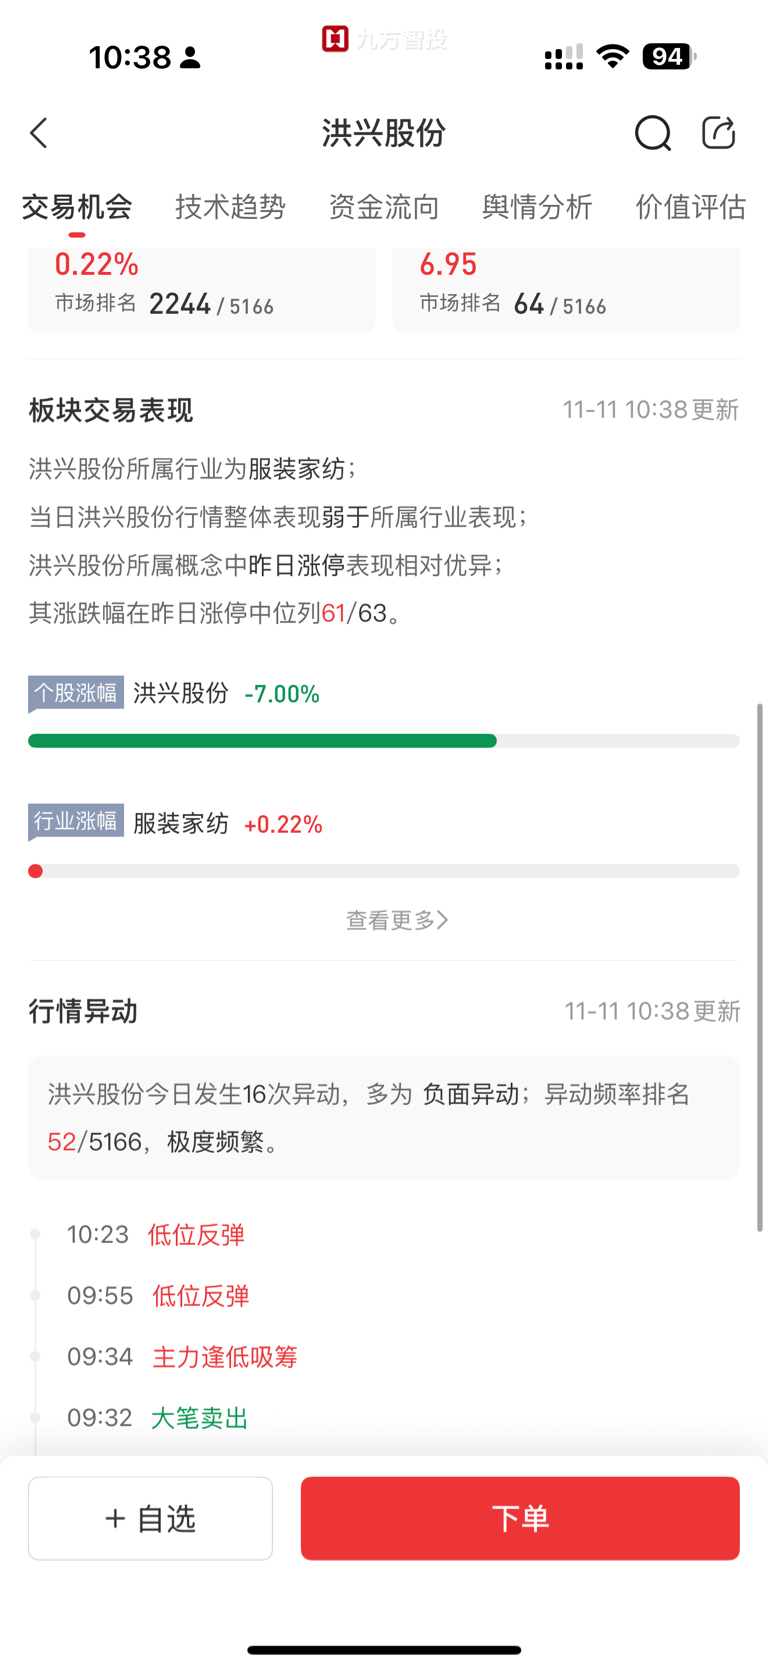Expand 查看更多 under sector performance
Viewport: 768px width, 1669px height.
[x=396, y=920]
